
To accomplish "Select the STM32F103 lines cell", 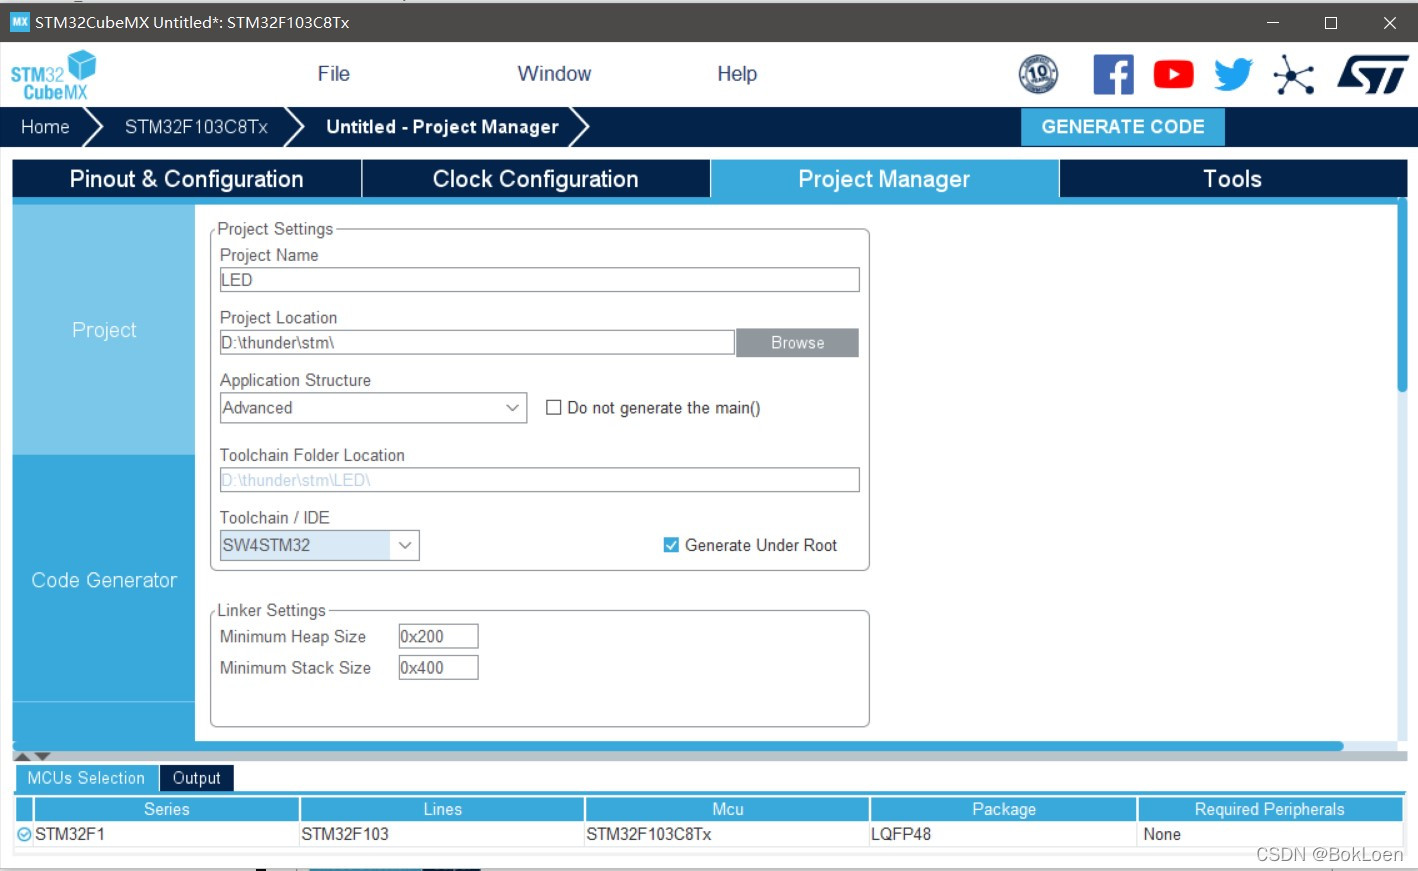I will pos(442,834).
